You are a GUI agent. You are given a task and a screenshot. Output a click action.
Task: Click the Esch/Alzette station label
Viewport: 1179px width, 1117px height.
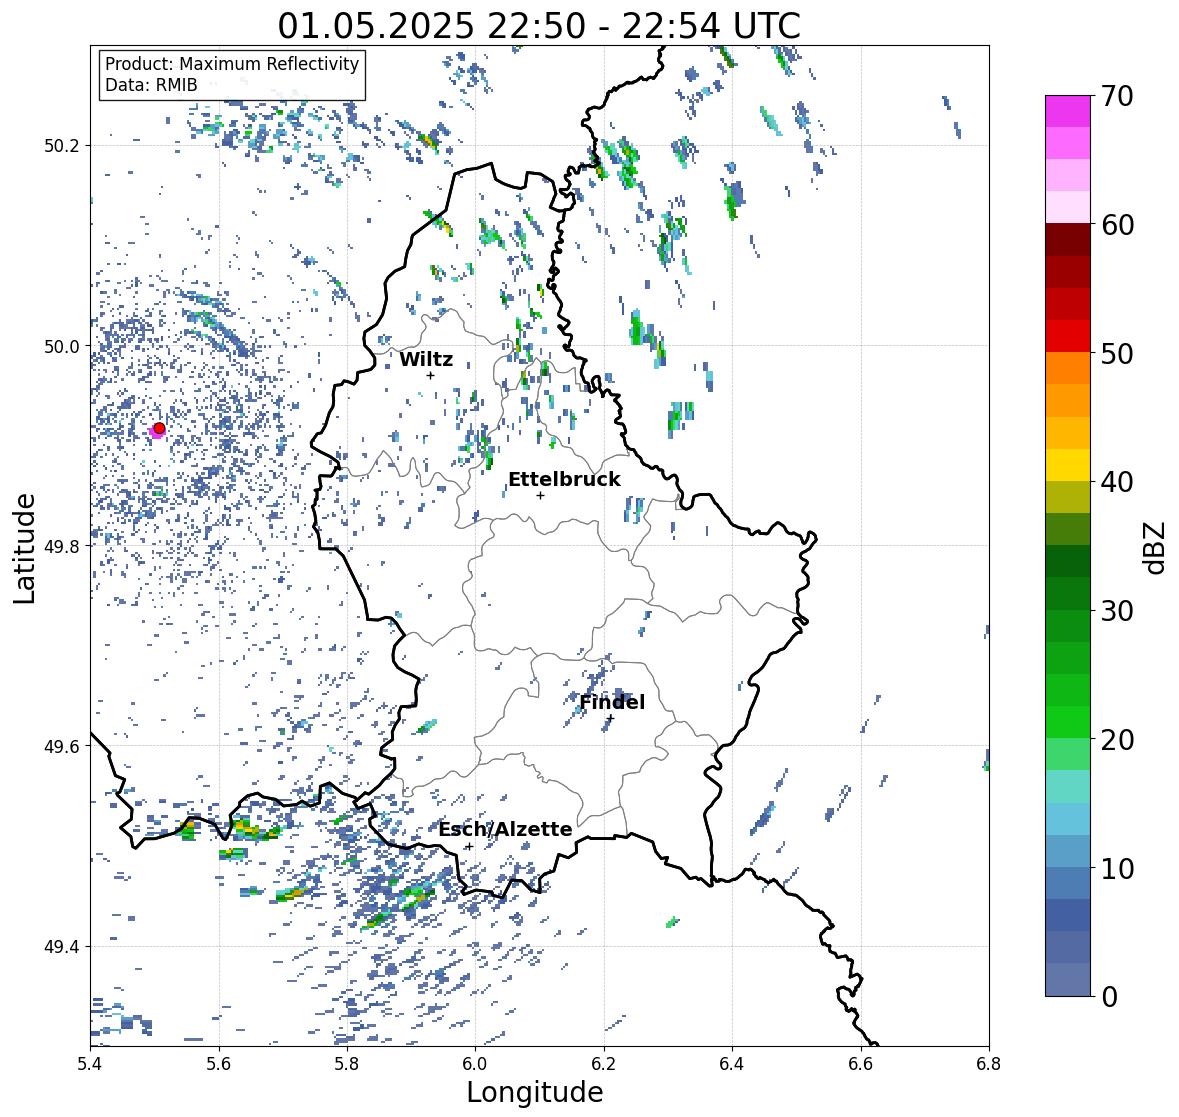(505, 829)
